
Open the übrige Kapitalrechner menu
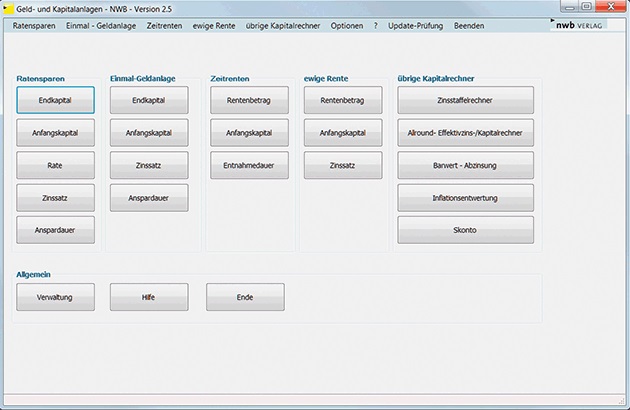point(282,25)
